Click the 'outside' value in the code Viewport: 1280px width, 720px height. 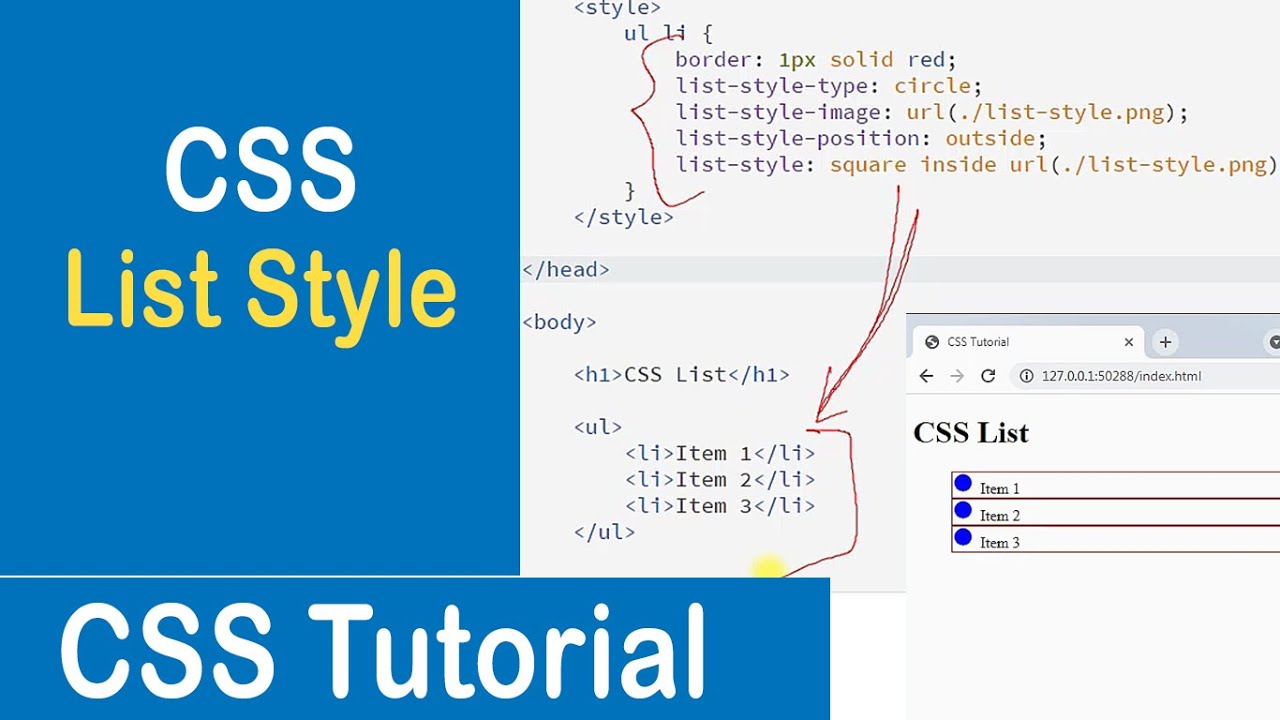990,138
